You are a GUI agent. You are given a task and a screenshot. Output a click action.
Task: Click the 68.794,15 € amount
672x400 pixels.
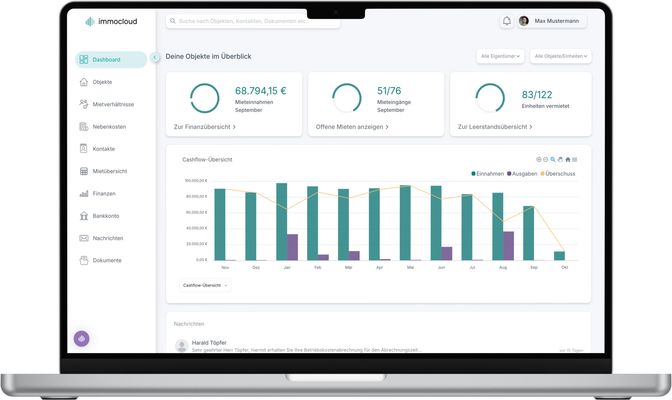click(261, 91)
